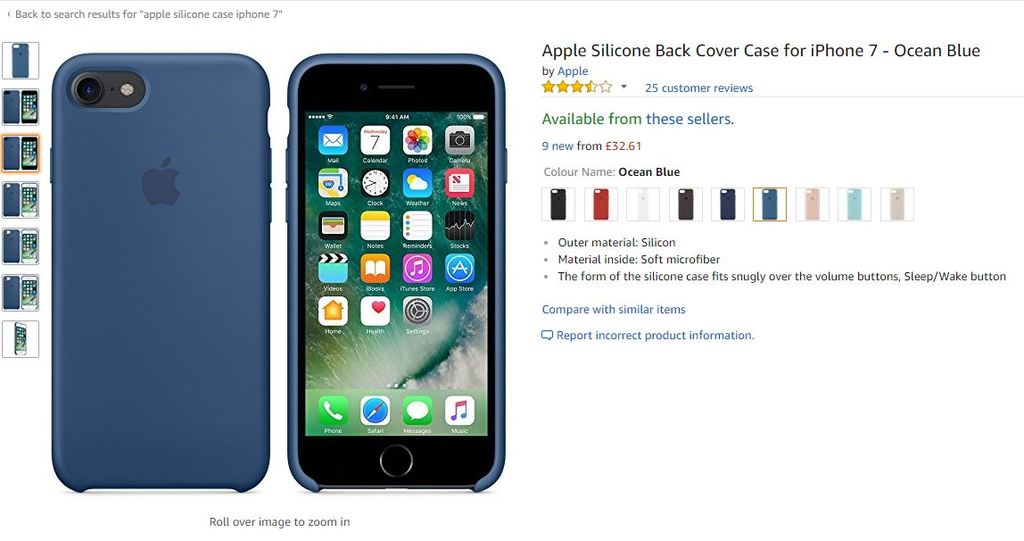The width and height of the screenshot is (1024, 541).
Task: Pick the midnight blue case colour
Action: point(728,205)
